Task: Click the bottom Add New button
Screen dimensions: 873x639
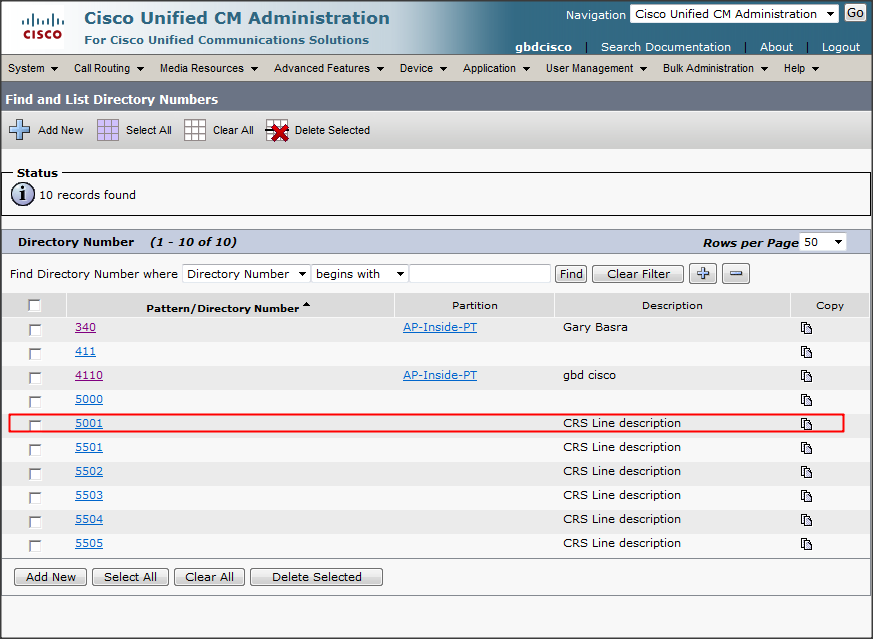Action: pyautogui.click(x=51, y=577)
